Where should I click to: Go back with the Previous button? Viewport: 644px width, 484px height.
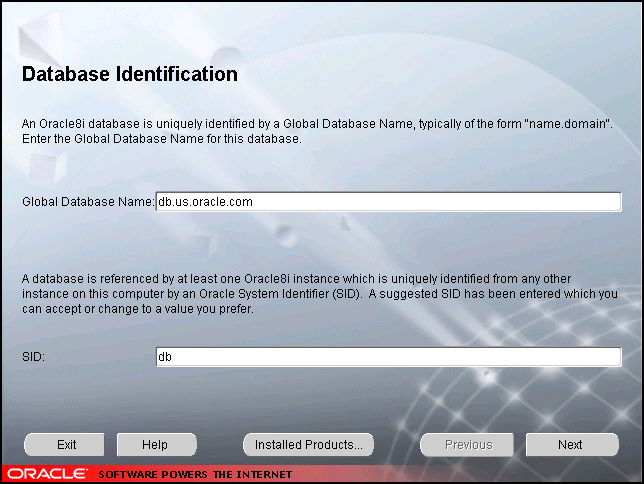[x=467, y=445]
